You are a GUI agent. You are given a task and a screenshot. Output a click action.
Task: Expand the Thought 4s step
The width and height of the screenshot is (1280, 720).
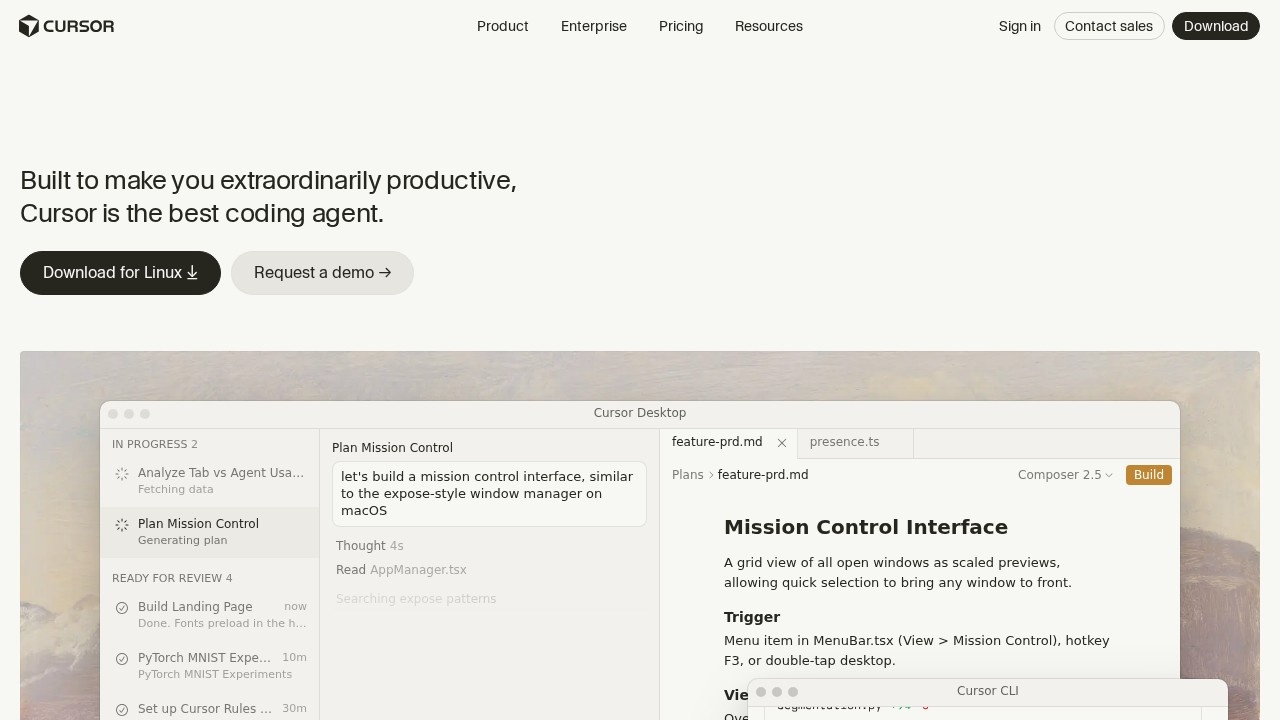370,546
